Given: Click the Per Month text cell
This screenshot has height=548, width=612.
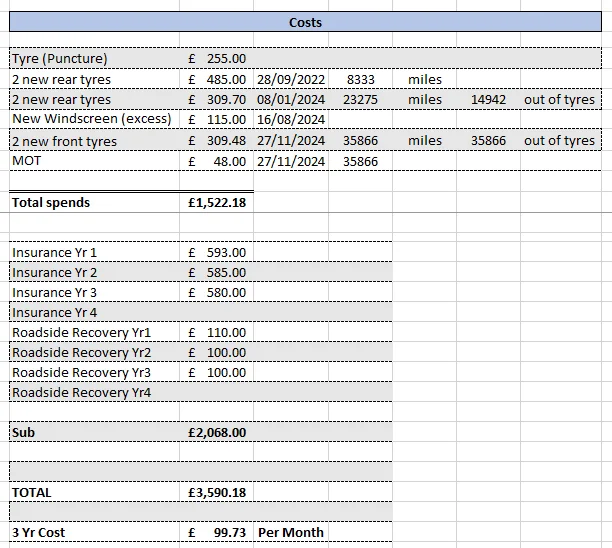Looking at the screenshot, I should pyautogui.click(x=291, y=532).
